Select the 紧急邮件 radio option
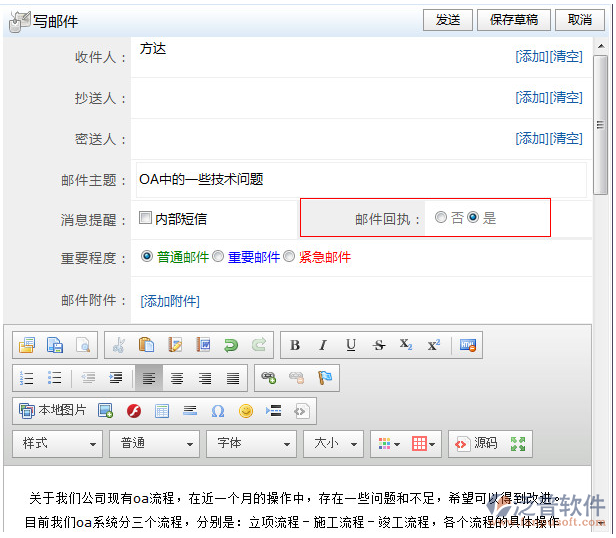This screenshot has width=616, height=538. point(290,257)
